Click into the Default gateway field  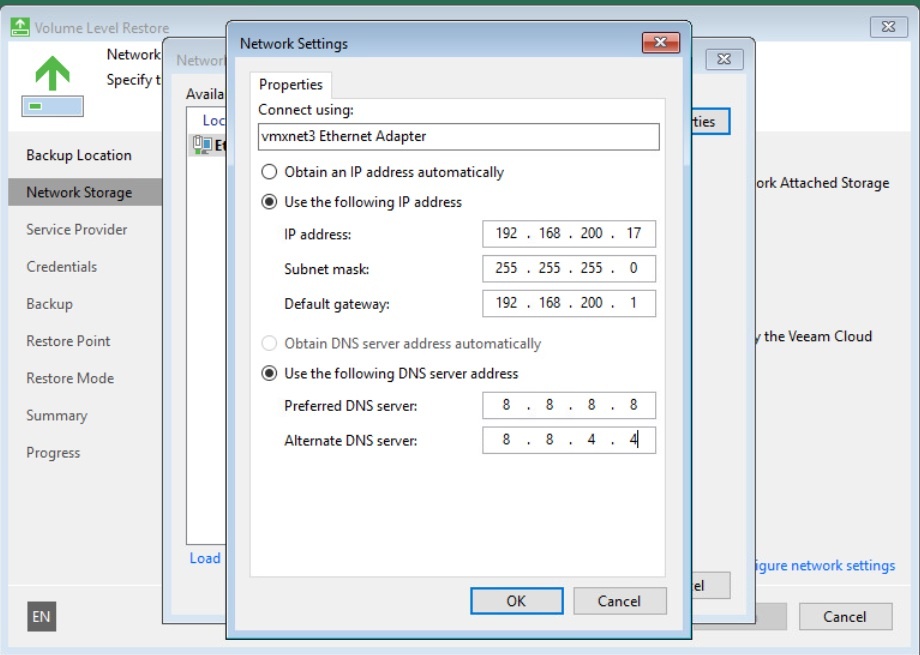click(568, 303)
